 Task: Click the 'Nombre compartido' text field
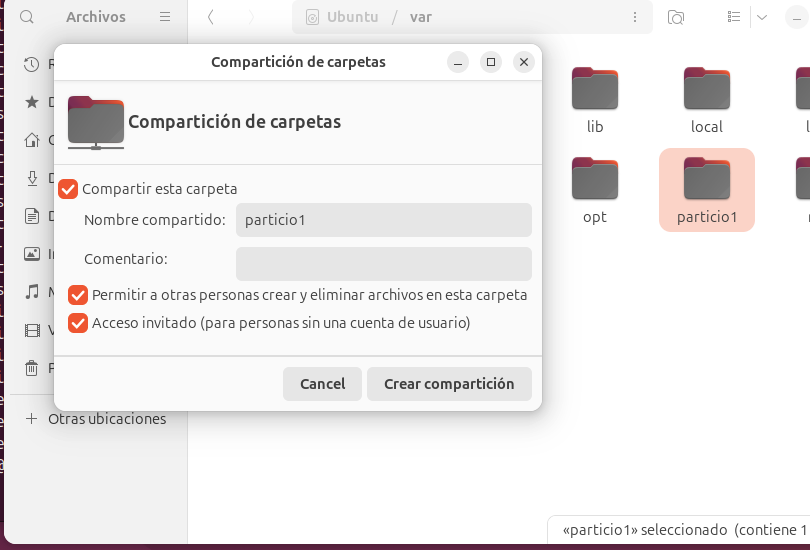[x=383, y=220]
